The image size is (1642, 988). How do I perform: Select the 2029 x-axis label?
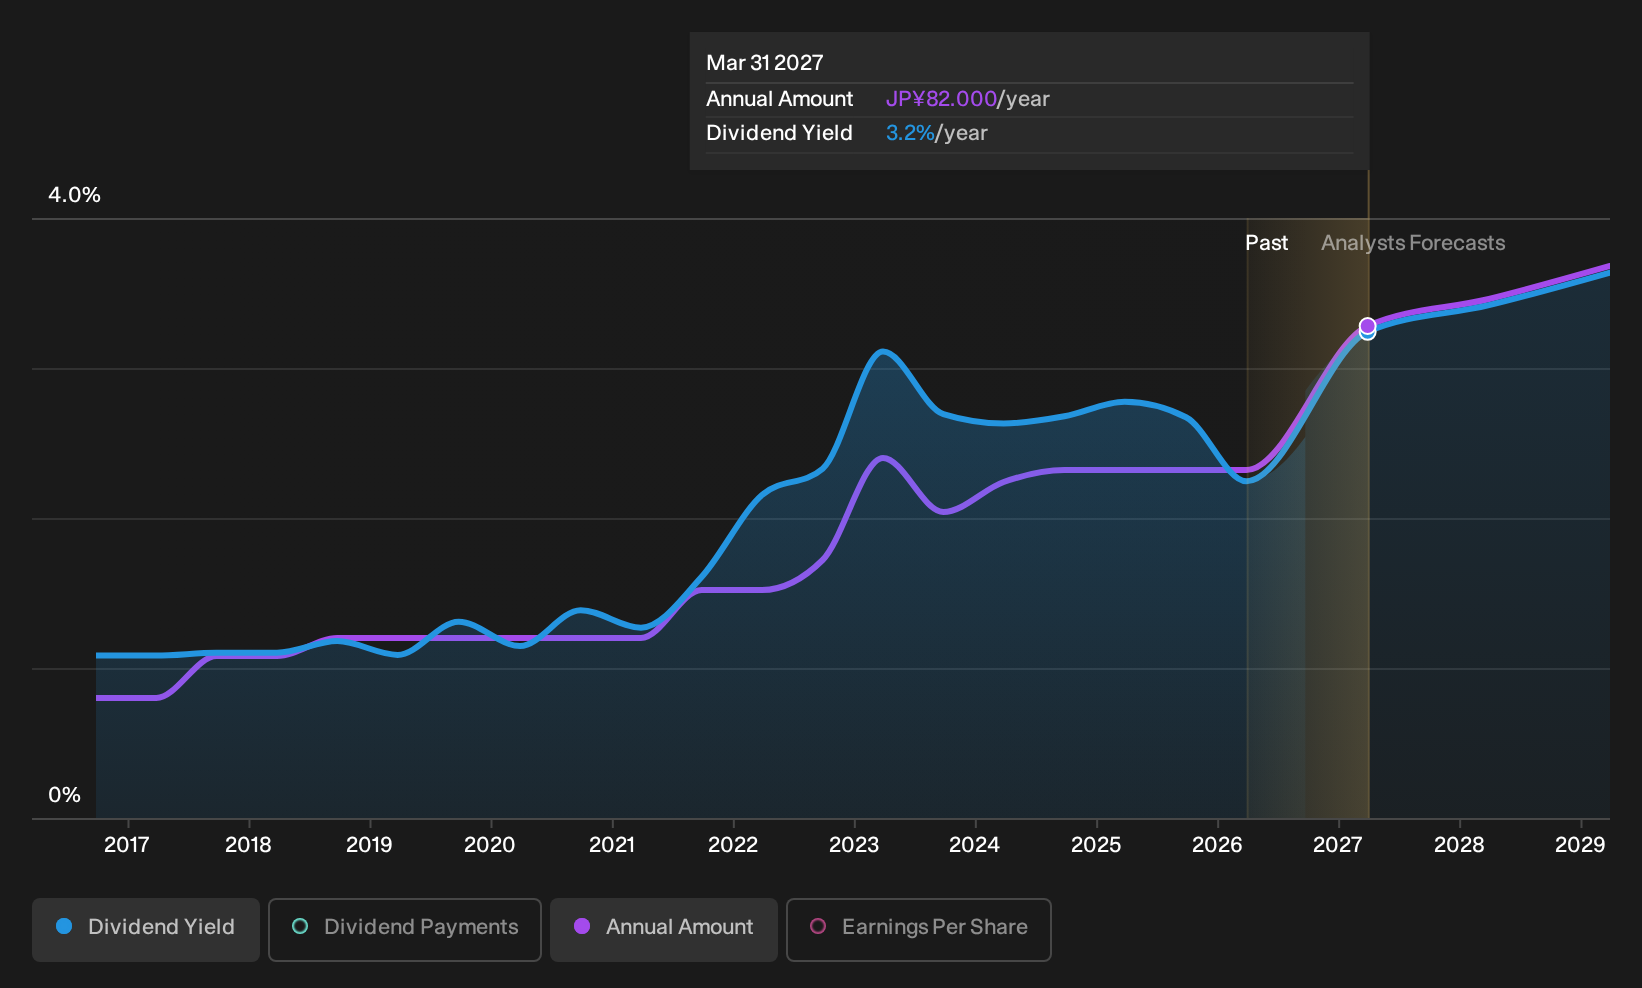pyautogui.click(x=1580, y=845)
